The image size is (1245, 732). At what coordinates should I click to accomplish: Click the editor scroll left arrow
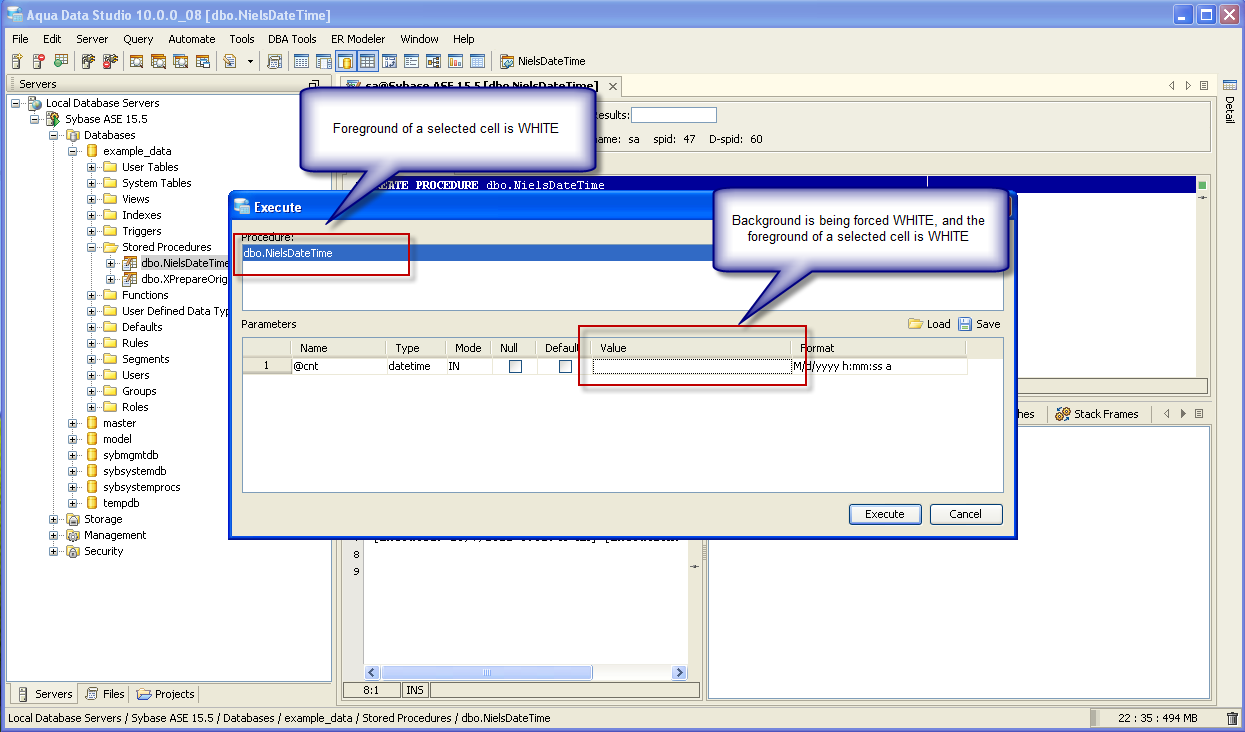point(371,673)
